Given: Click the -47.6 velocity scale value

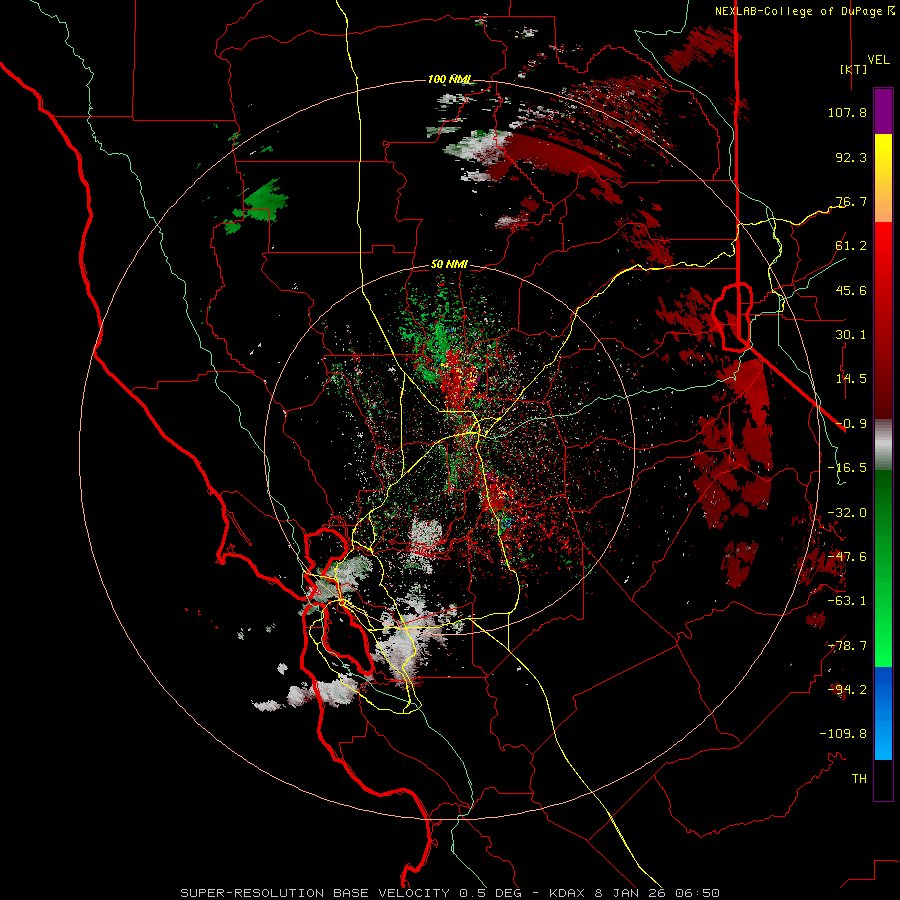Looking at the screenshot, I should [x=847, y=557].
